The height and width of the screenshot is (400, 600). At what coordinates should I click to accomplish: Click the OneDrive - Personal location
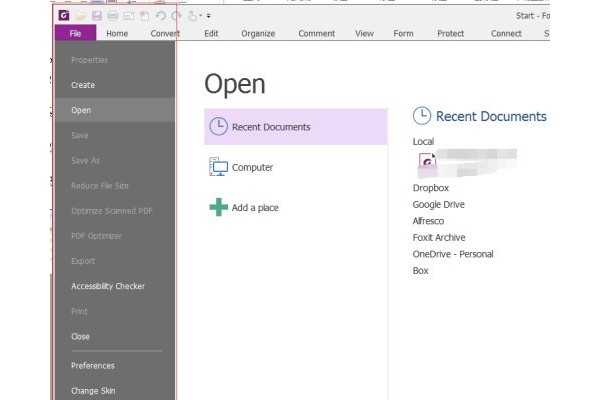(x=453, y=254)
